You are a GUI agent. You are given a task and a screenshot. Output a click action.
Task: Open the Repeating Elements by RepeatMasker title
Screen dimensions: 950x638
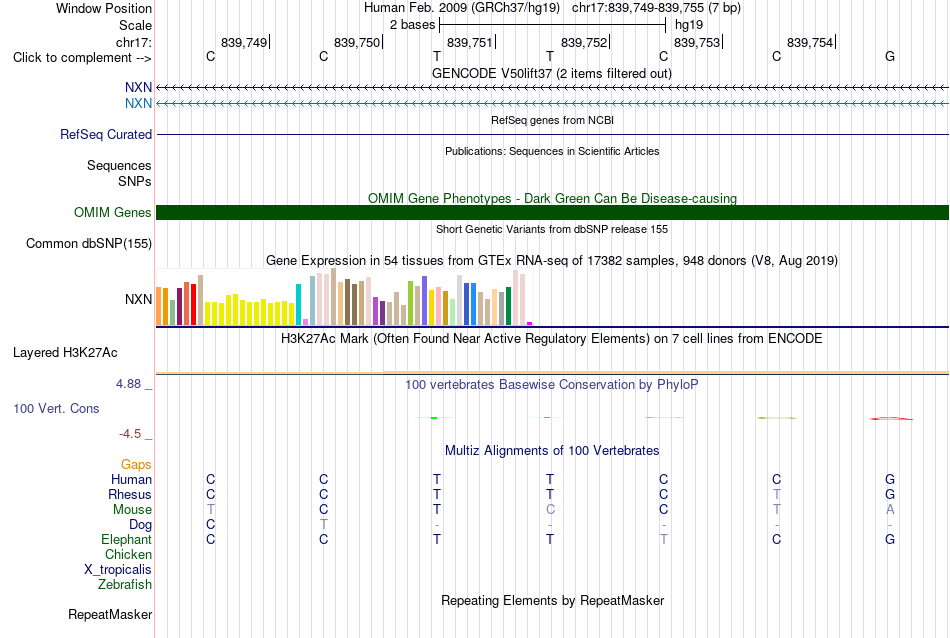tap(552, 600)
